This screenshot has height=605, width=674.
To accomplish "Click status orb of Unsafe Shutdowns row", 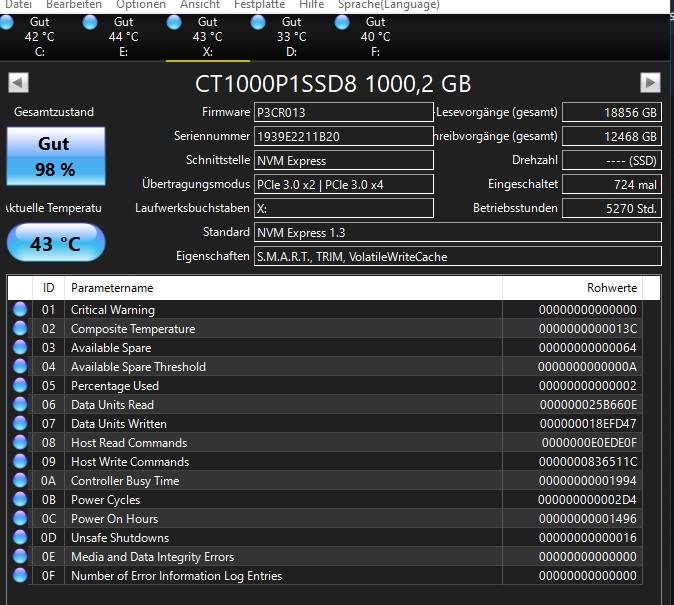I will tap(20, 537).
